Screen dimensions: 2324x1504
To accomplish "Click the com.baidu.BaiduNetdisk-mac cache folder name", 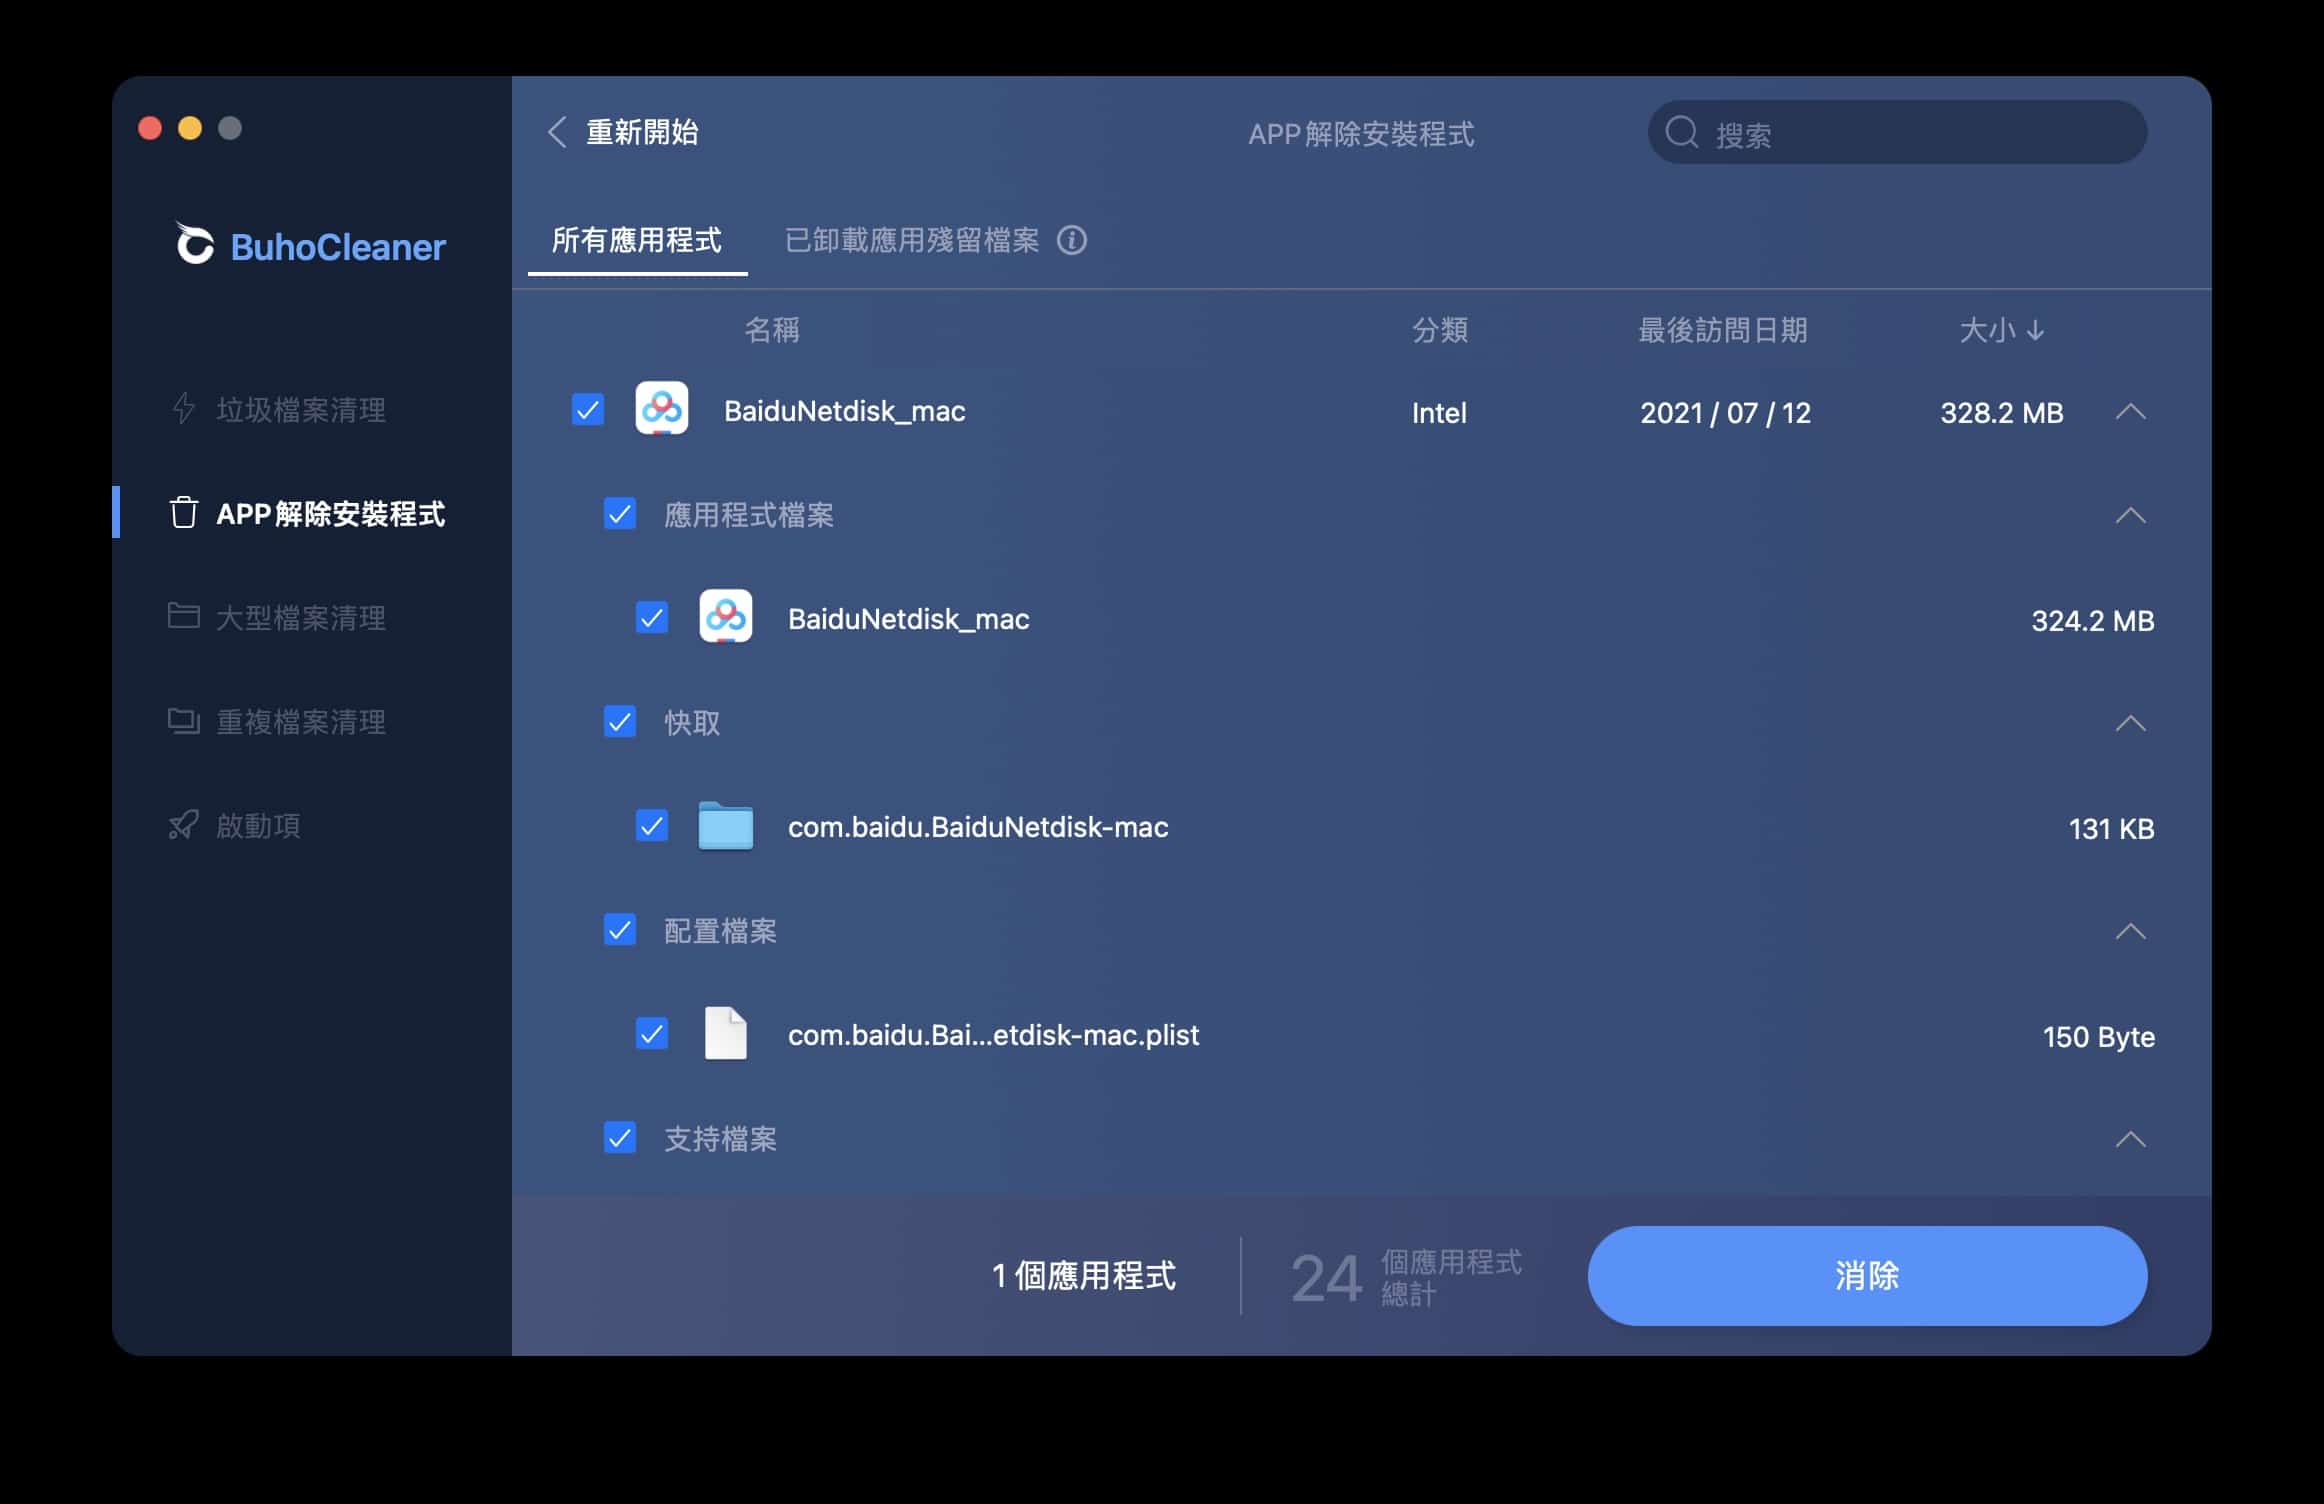I will (x=978, y=827).
